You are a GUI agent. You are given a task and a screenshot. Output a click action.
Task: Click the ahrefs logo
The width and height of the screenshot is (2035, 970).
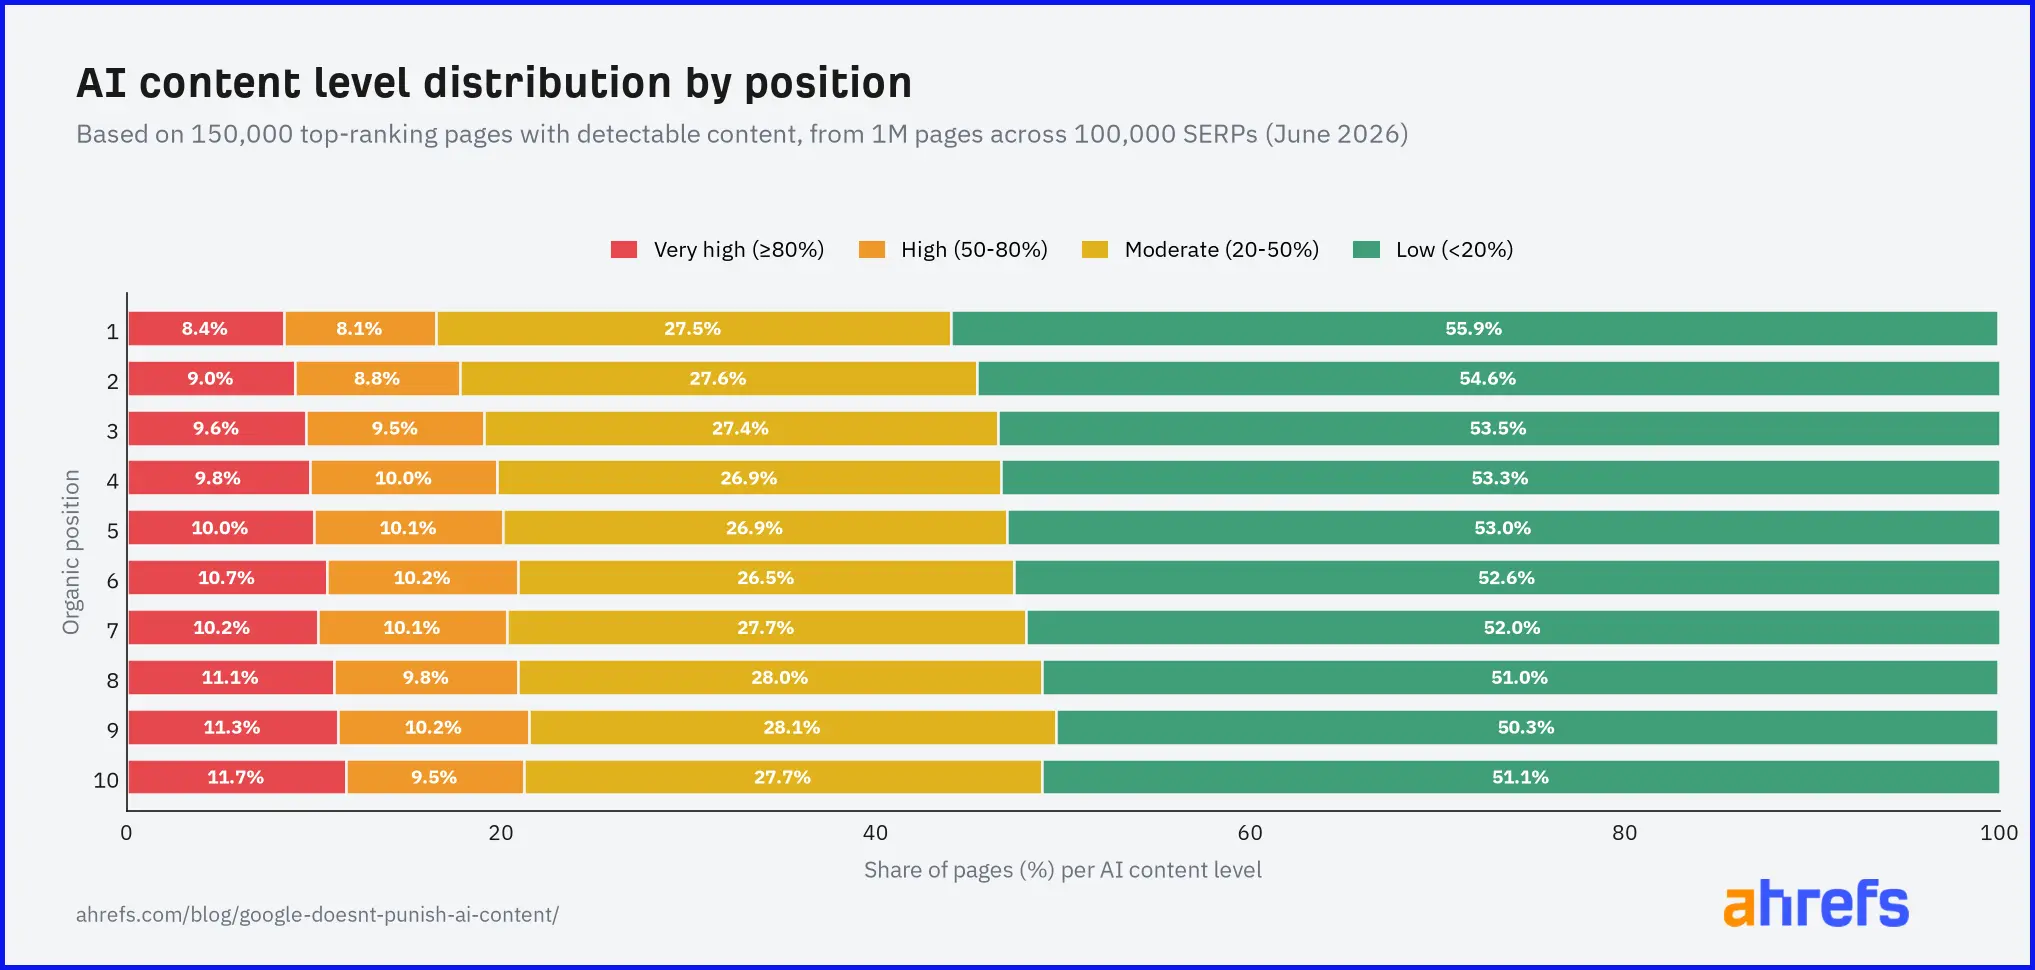coord(1816,904)
